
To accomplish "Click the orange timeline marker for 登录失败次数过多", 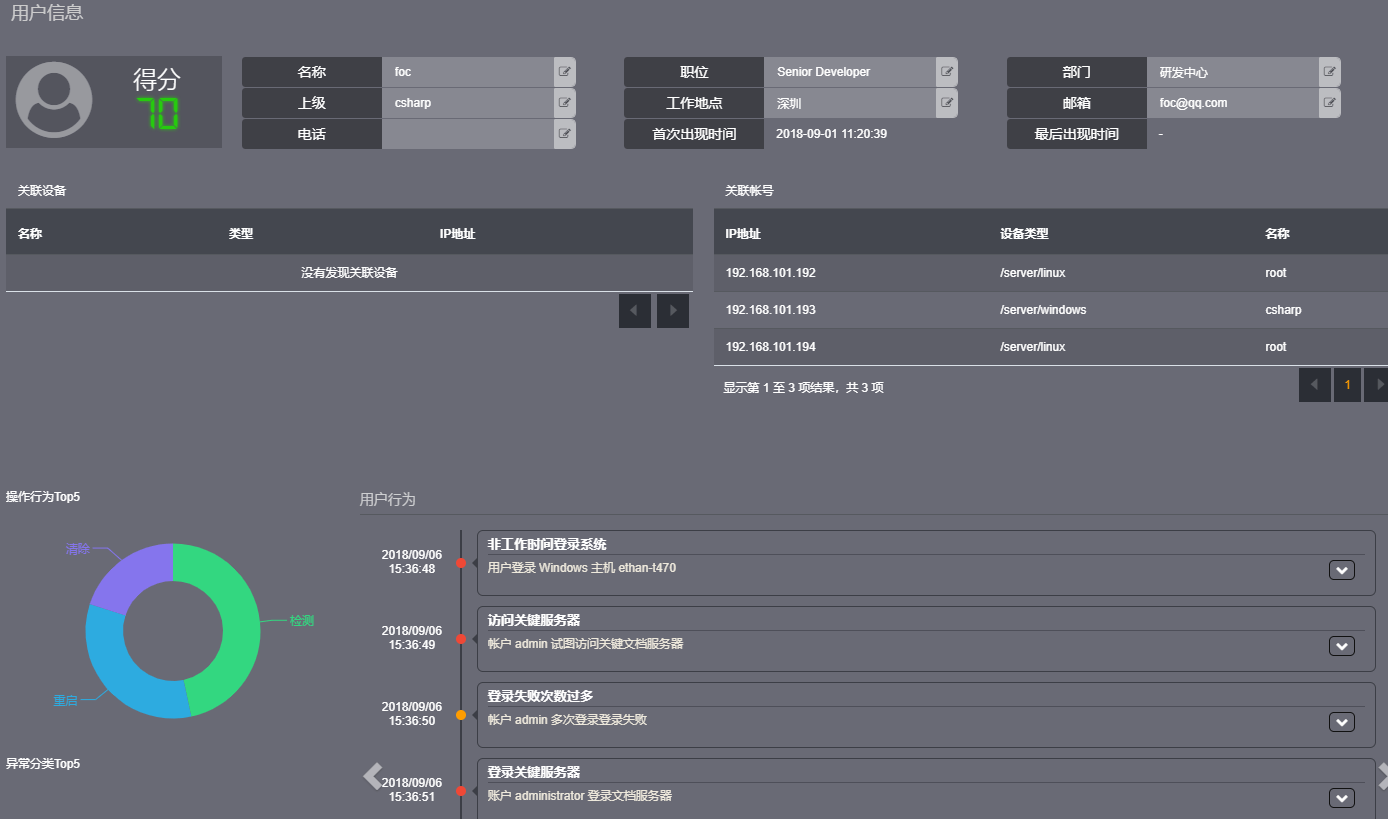I will pos(461,715).
